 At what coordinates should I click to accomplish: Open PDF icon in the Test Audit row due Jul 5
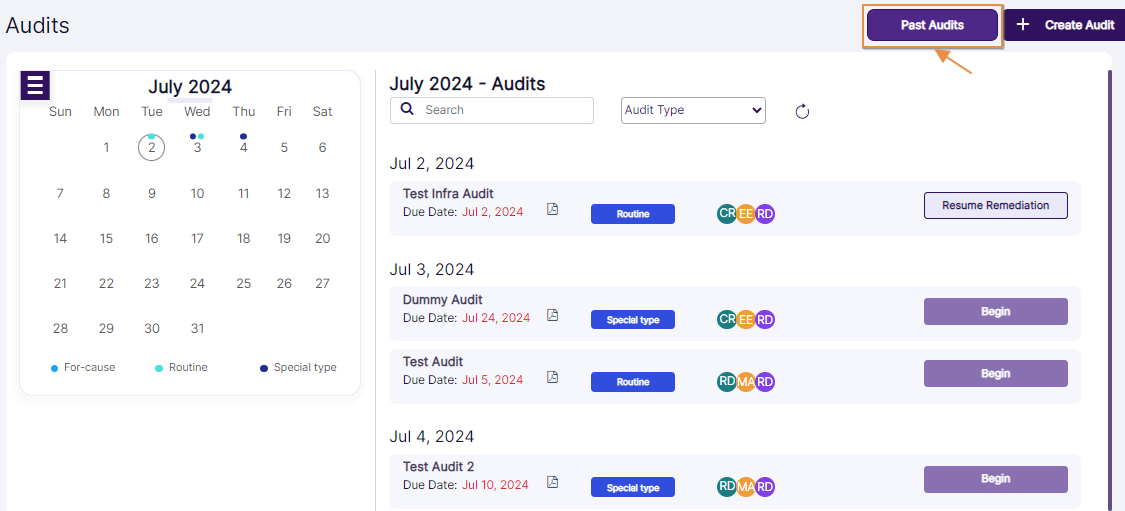coord(552,377)
